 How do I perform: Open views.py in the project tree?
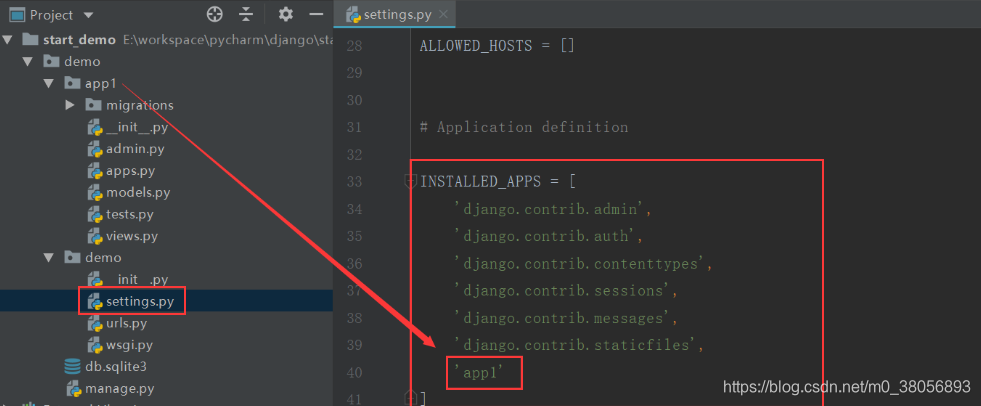click(131, 236)
